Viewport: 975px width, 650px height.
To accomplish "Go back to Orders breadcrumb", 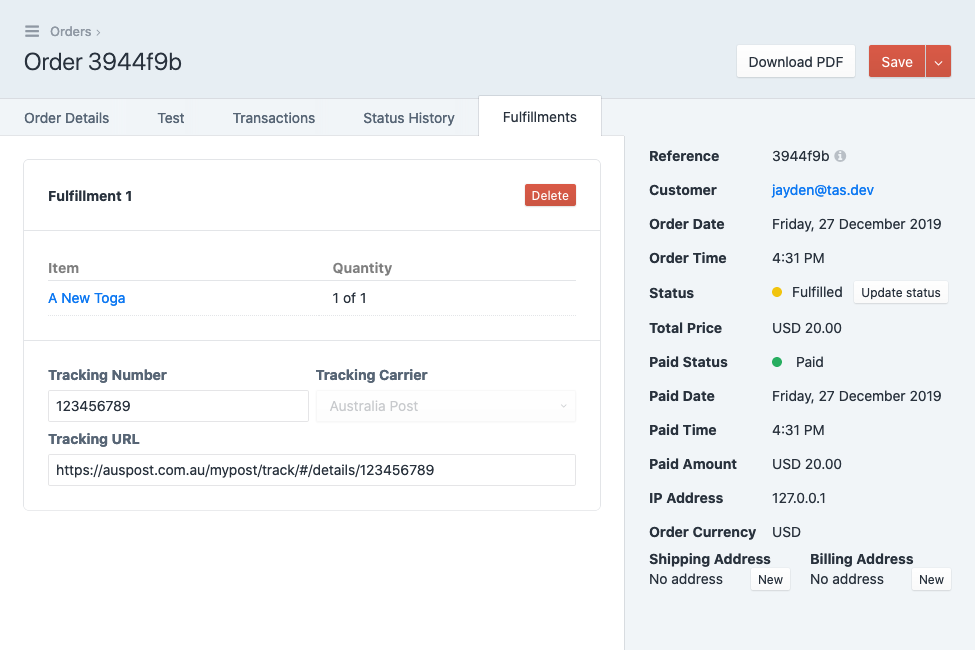I will pyautogui.click(x=70, y=31).
